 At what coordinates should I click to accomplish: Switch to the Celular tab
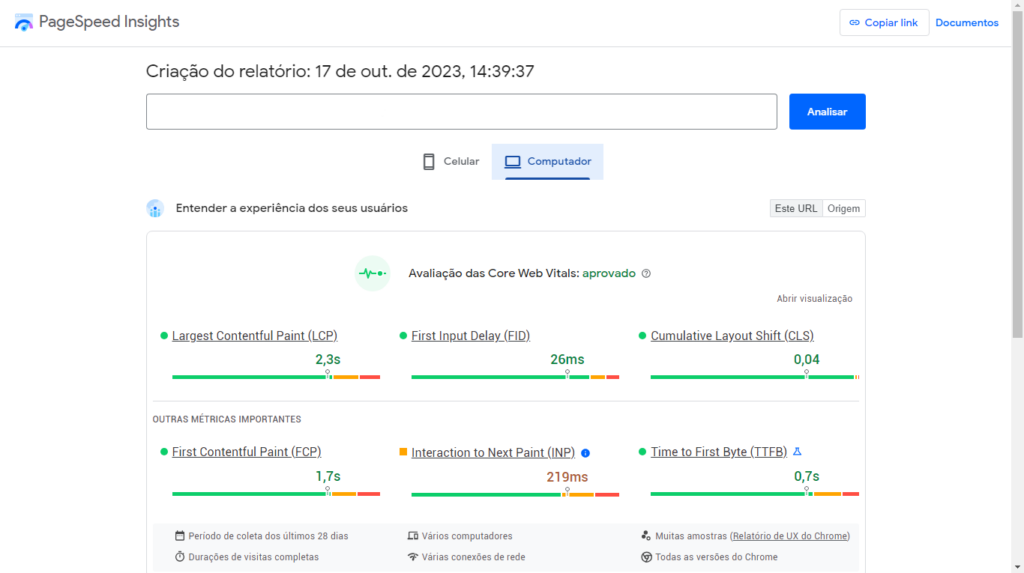[451, 161]
